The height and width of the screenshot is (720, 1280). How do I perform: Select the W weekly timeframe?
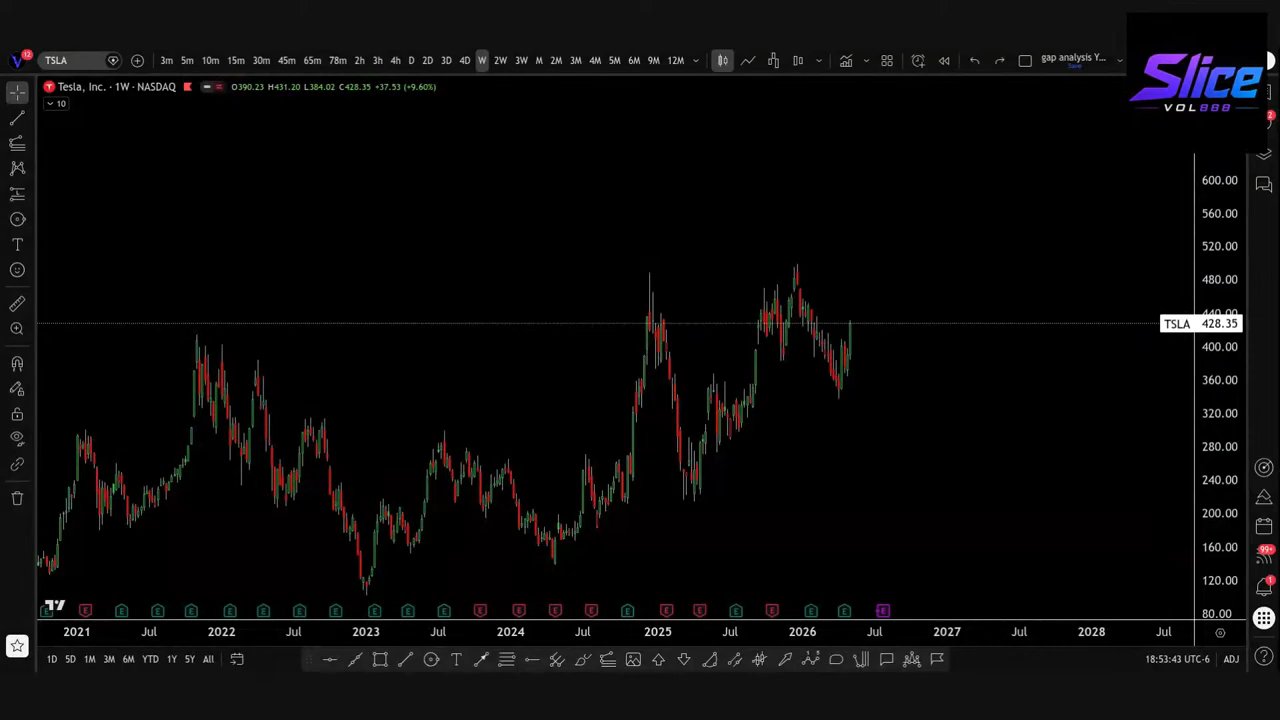[x=482, y=61]
